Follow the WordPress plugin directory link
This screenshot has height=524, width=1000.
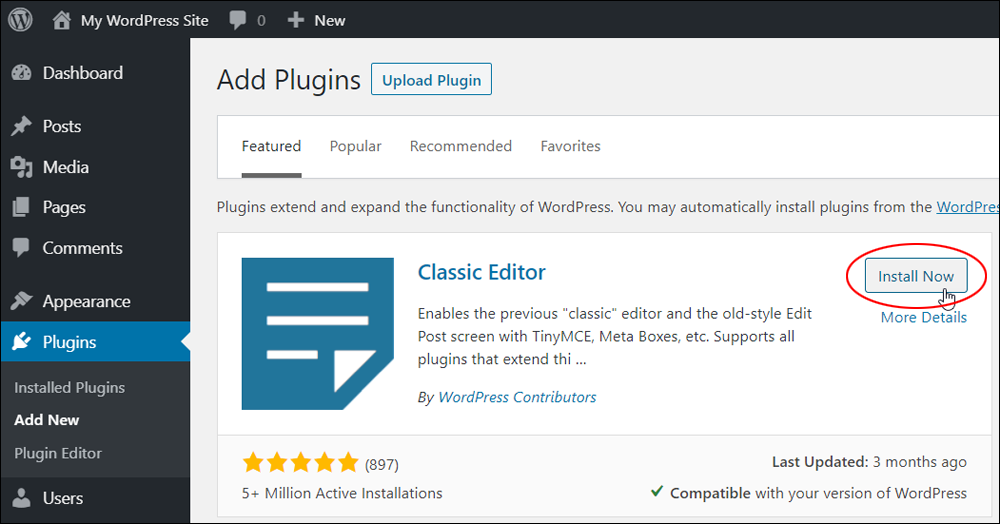tap(967, 207)
